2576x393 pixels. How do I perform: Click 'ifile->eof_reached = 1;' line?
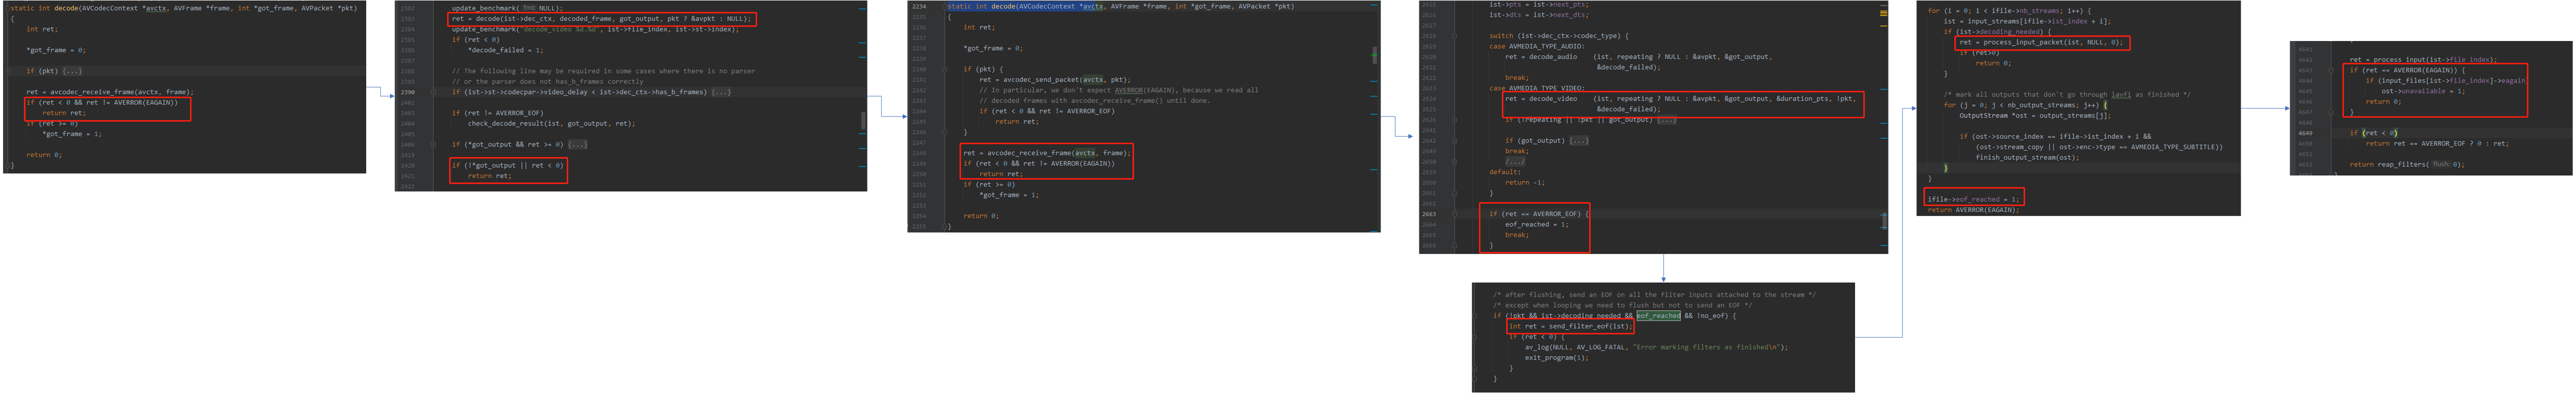coord(1973,199)
